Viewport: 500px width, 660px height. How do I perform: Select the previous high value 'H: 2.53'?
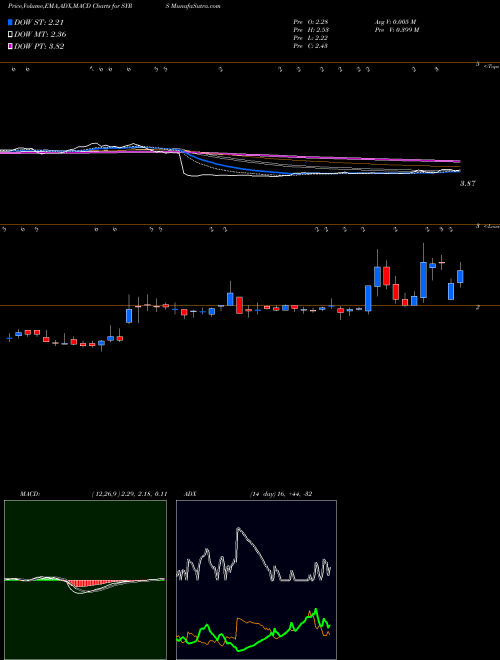[319, 30]
